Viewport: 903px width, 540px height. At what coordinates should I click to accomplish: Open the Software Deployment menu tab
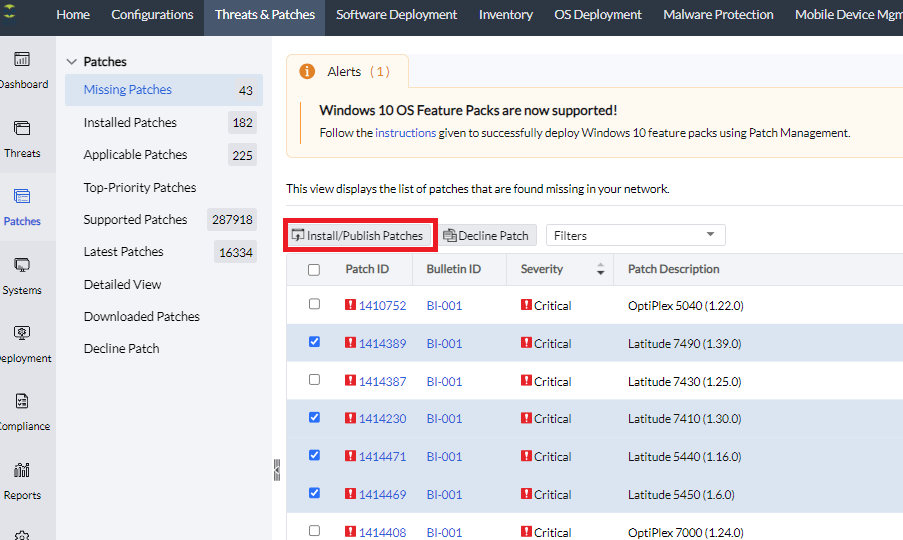tap(396, 15)
